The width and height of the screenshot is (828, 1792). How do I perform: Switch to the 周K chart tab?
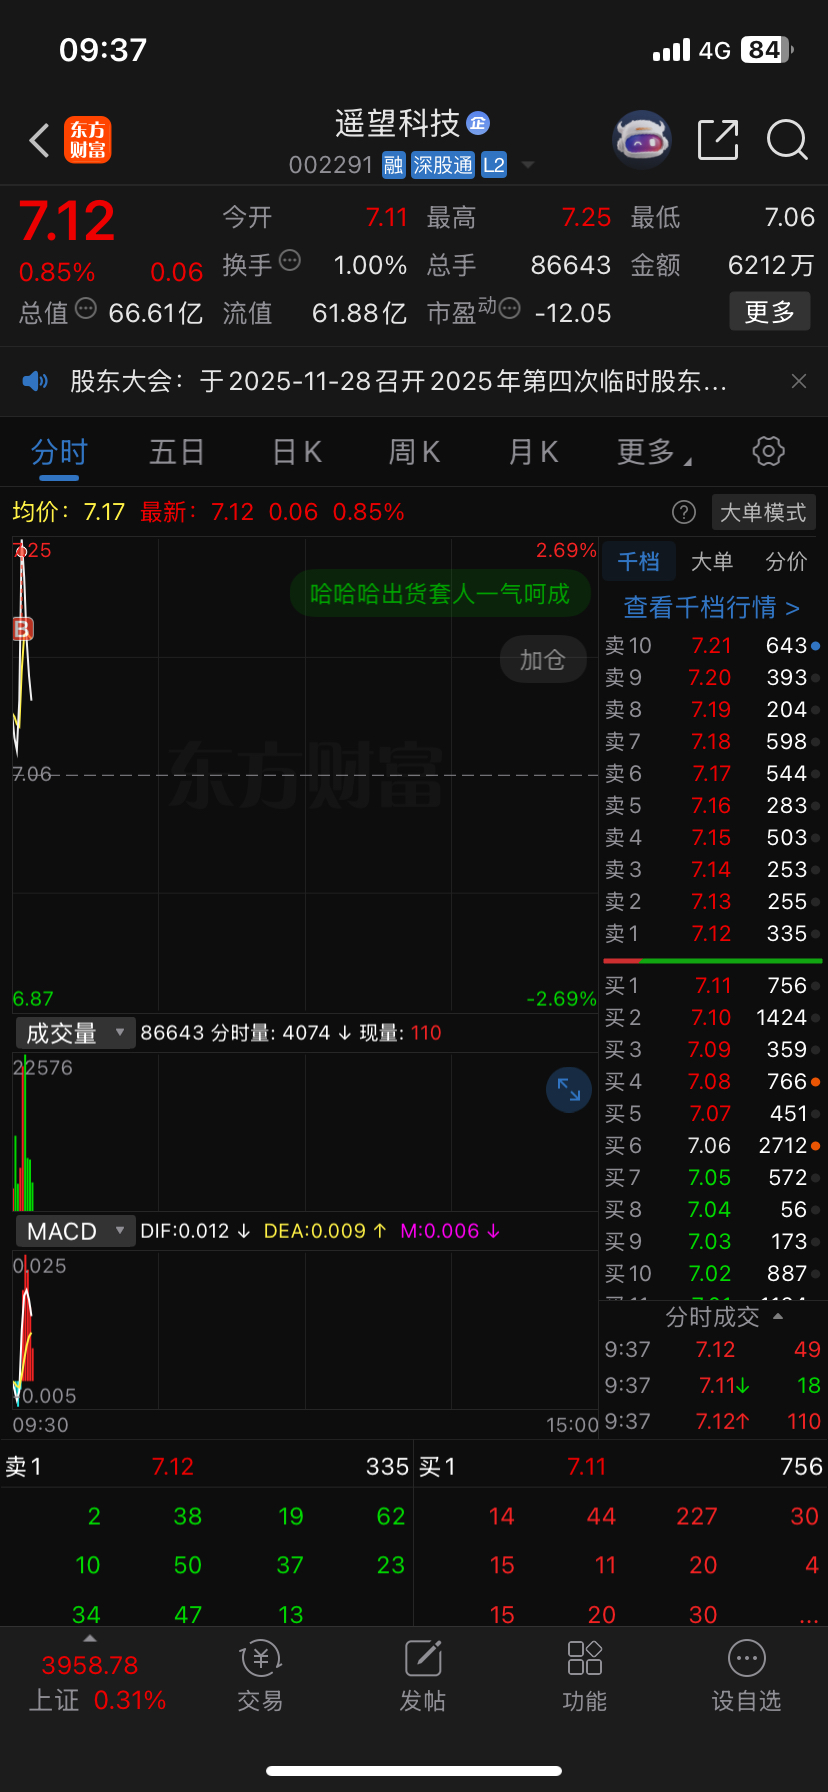[414, 452]
